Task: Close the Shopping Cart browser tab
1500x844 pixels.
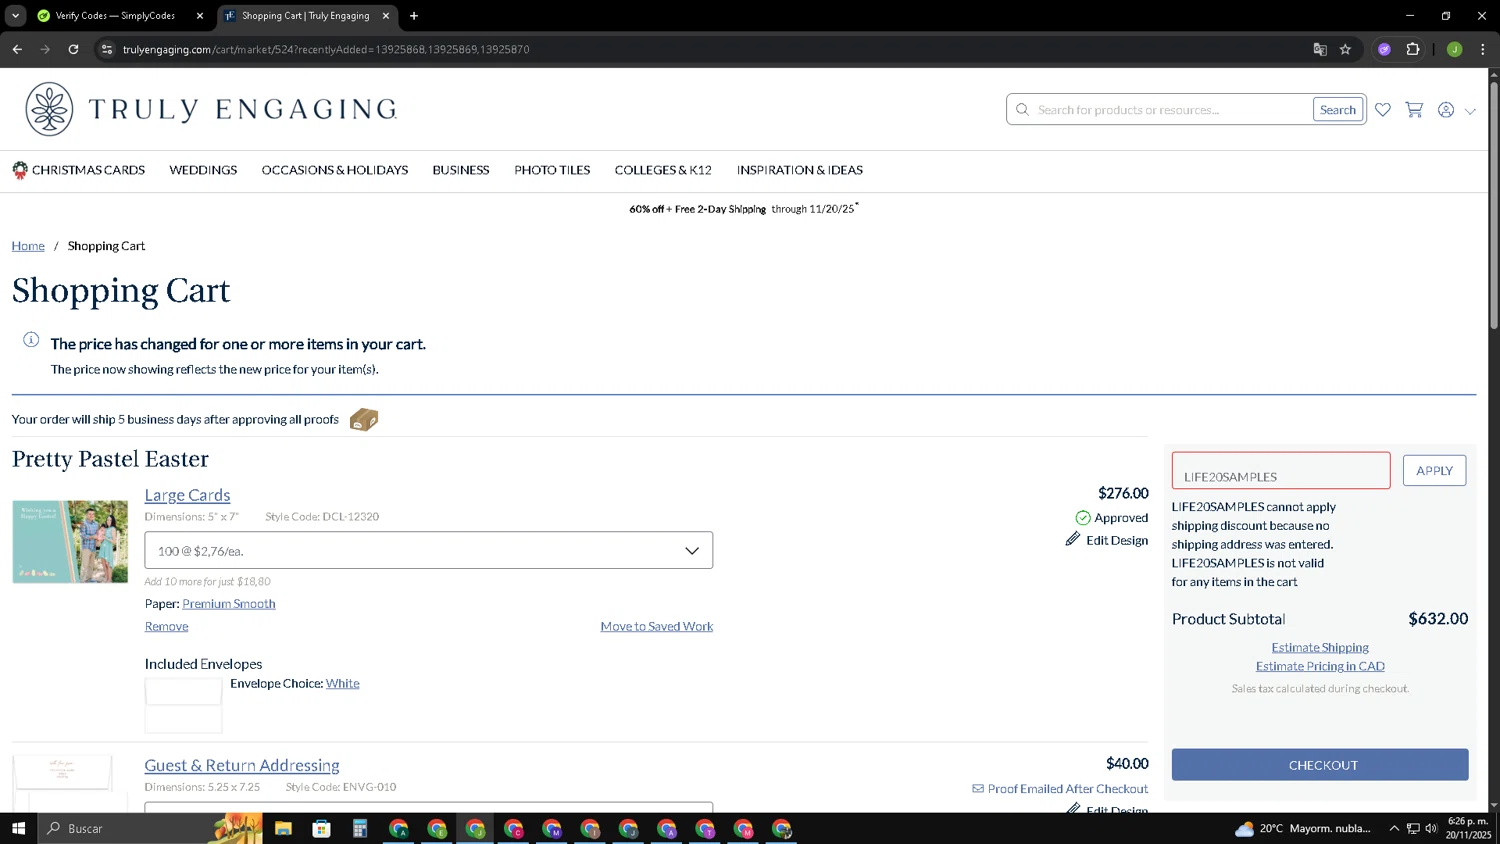Action: pyautogui.click(x=386, y=16)
